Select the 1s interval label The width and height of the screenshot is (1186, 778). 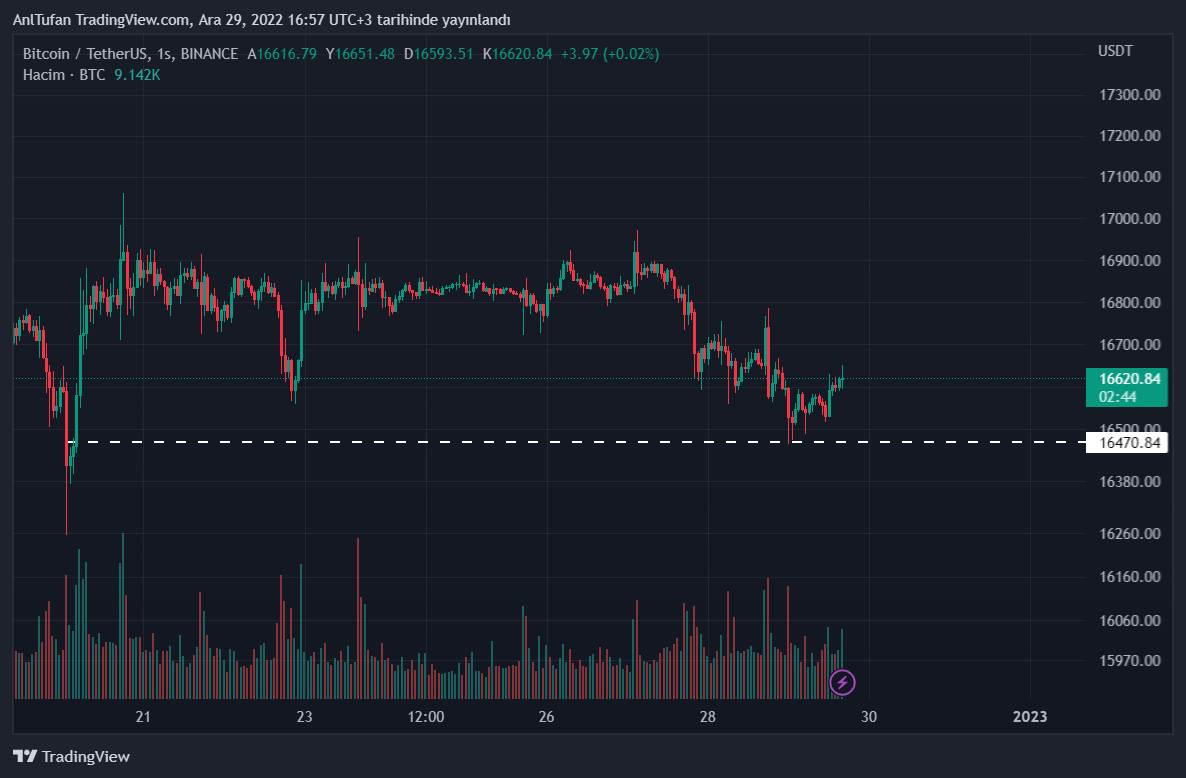click(165, 54)
